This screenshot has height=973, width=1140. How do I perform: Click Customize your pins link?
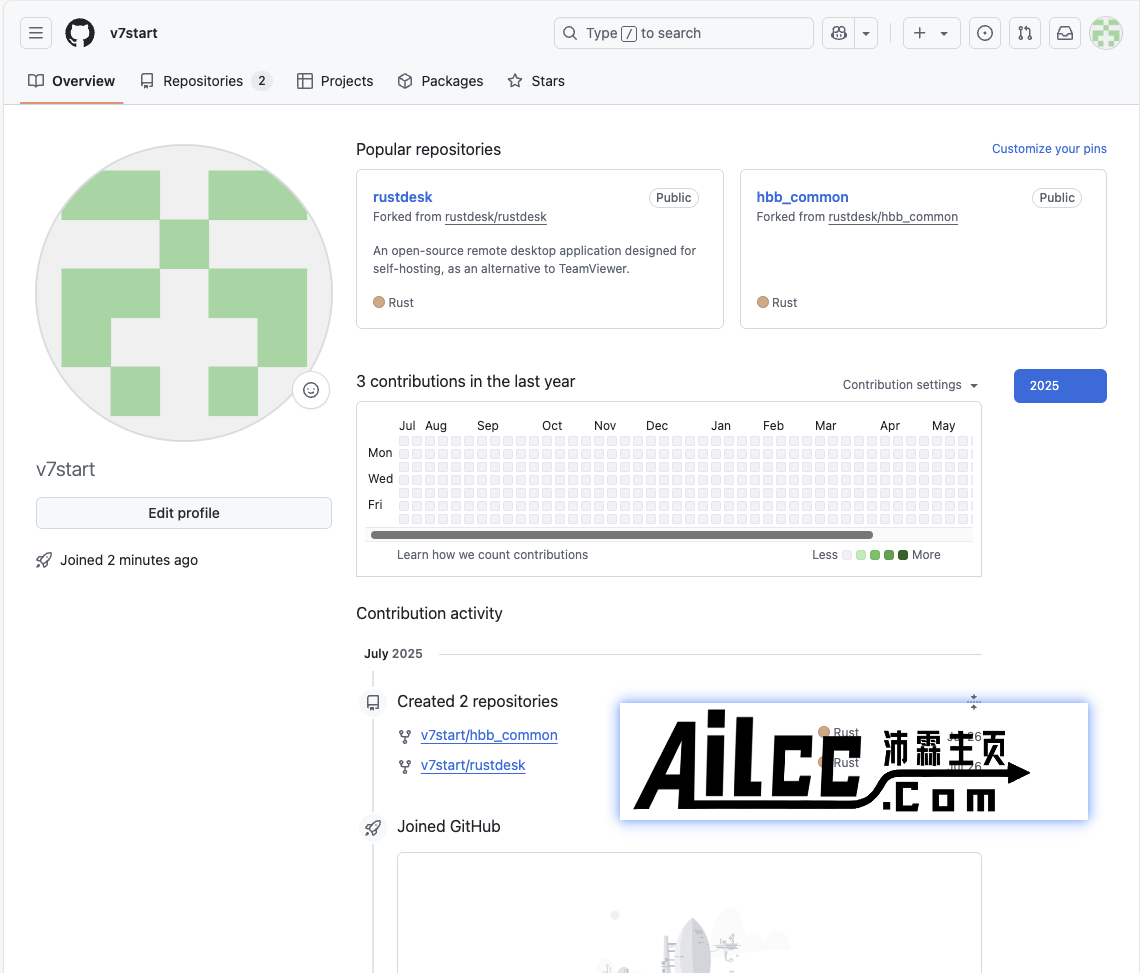point(1049,148)
